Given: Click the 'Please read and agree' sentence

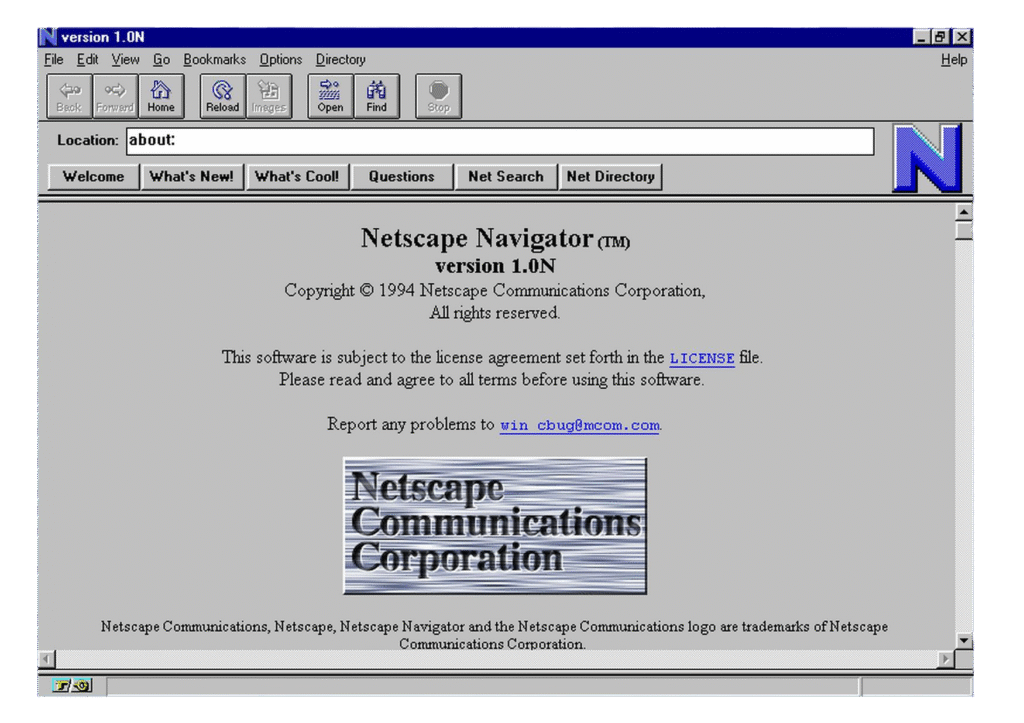Looking at the screenshot, I should point(492,379).
